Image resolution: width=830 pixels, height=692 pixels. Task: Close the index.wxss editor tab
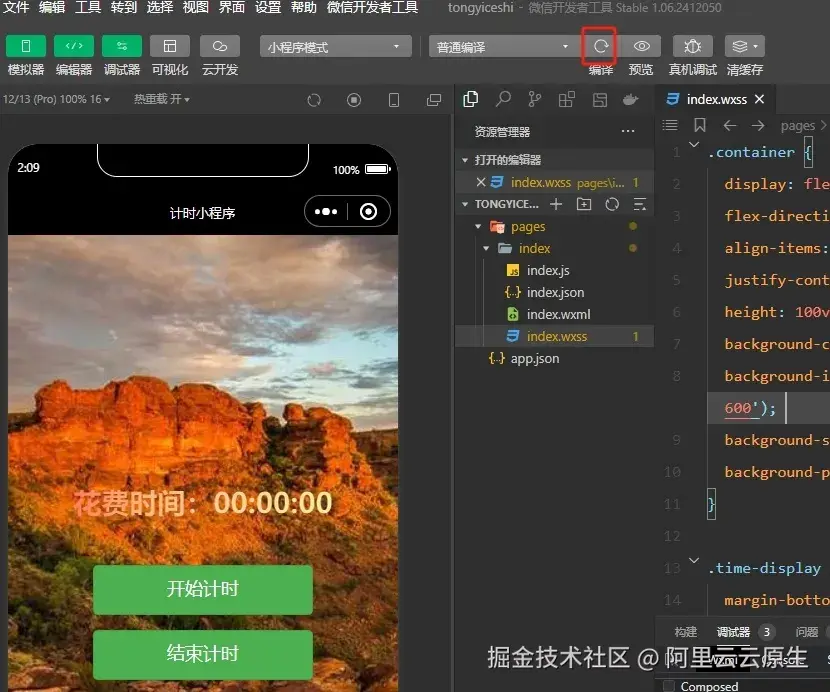pyautogui.click(x=761, y=99)
